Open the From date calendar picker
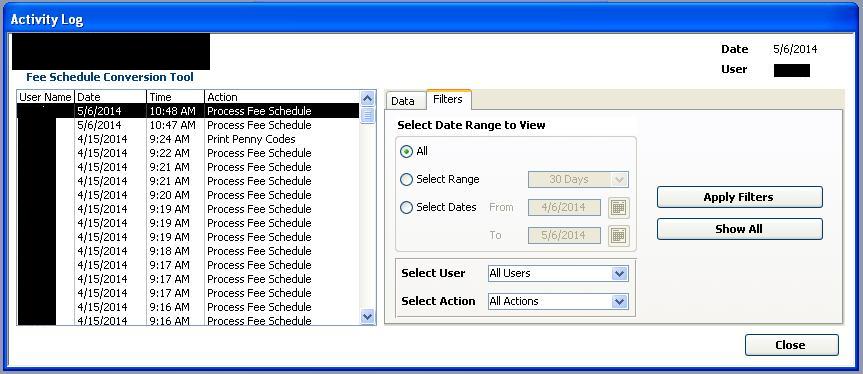The width and height of the screenshot is (863, 374). pyautogui.click(x=619, y=207)
